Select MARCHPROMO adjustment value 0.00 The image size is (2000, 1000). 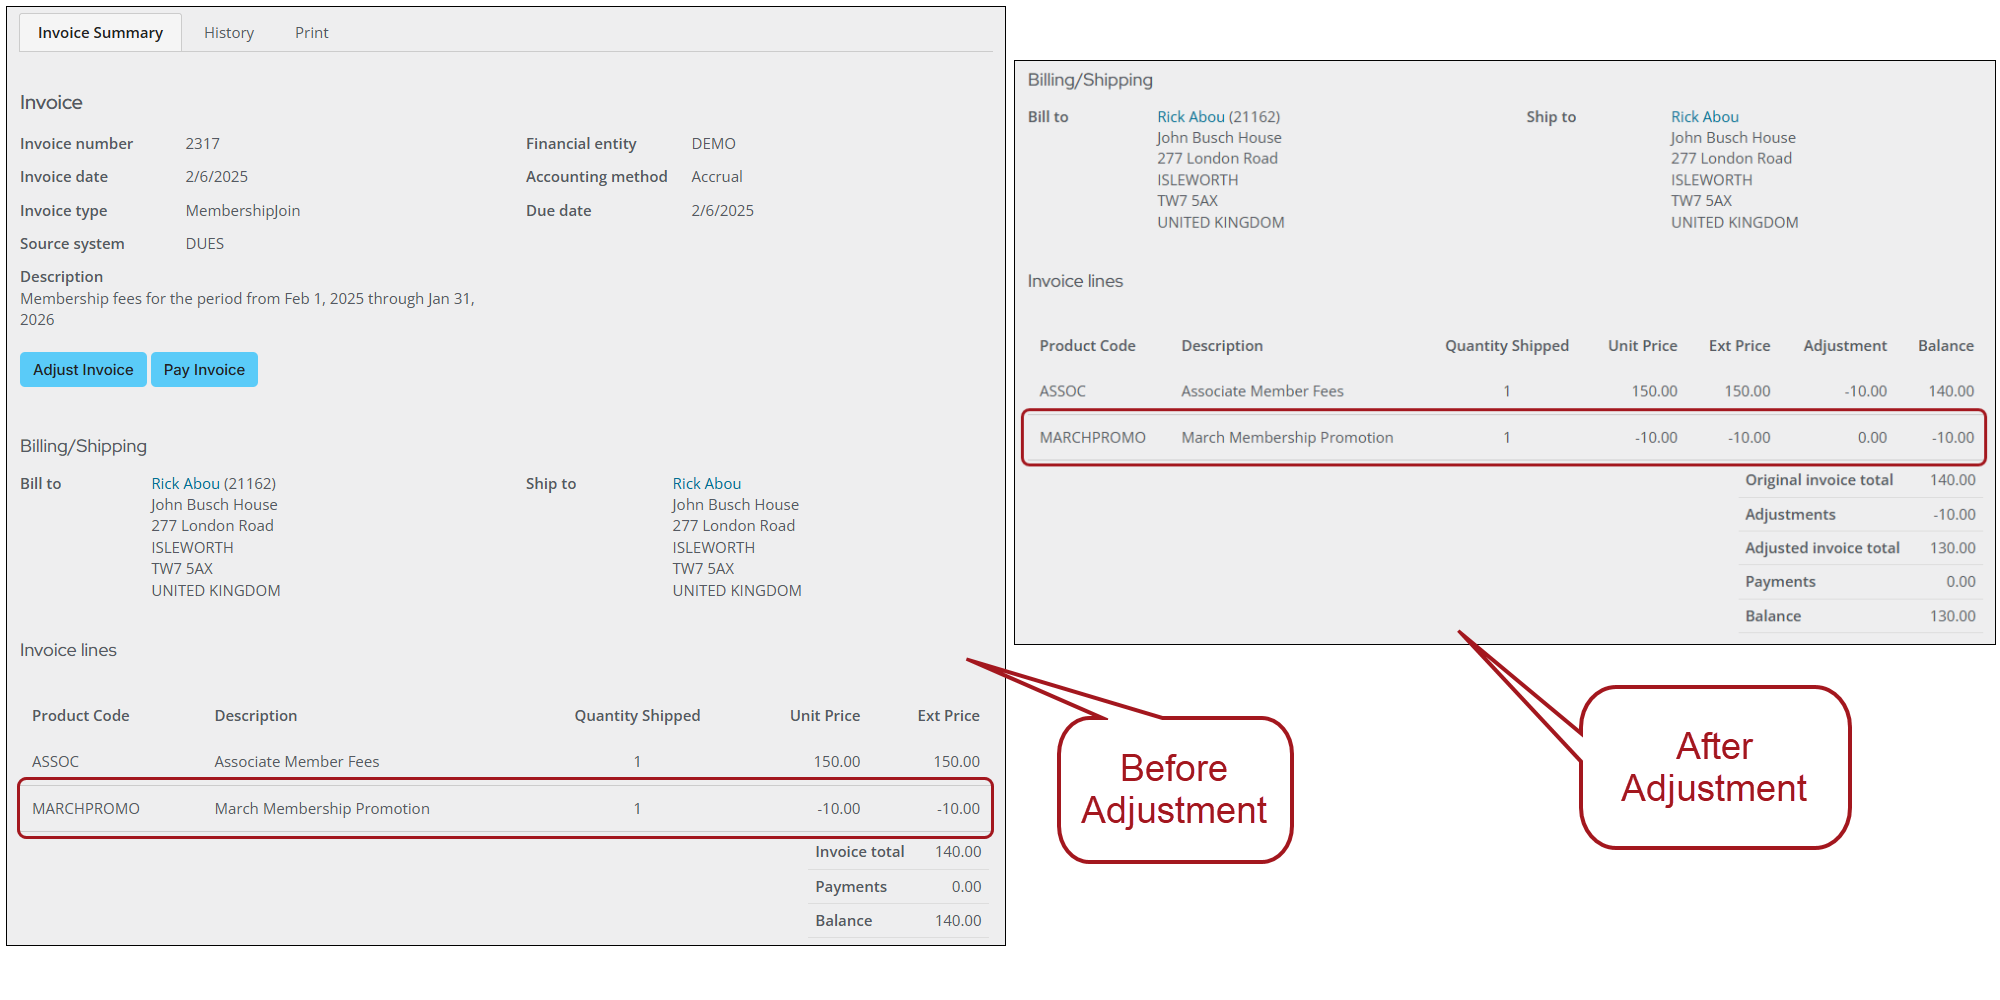click(x=1872, y=437)
